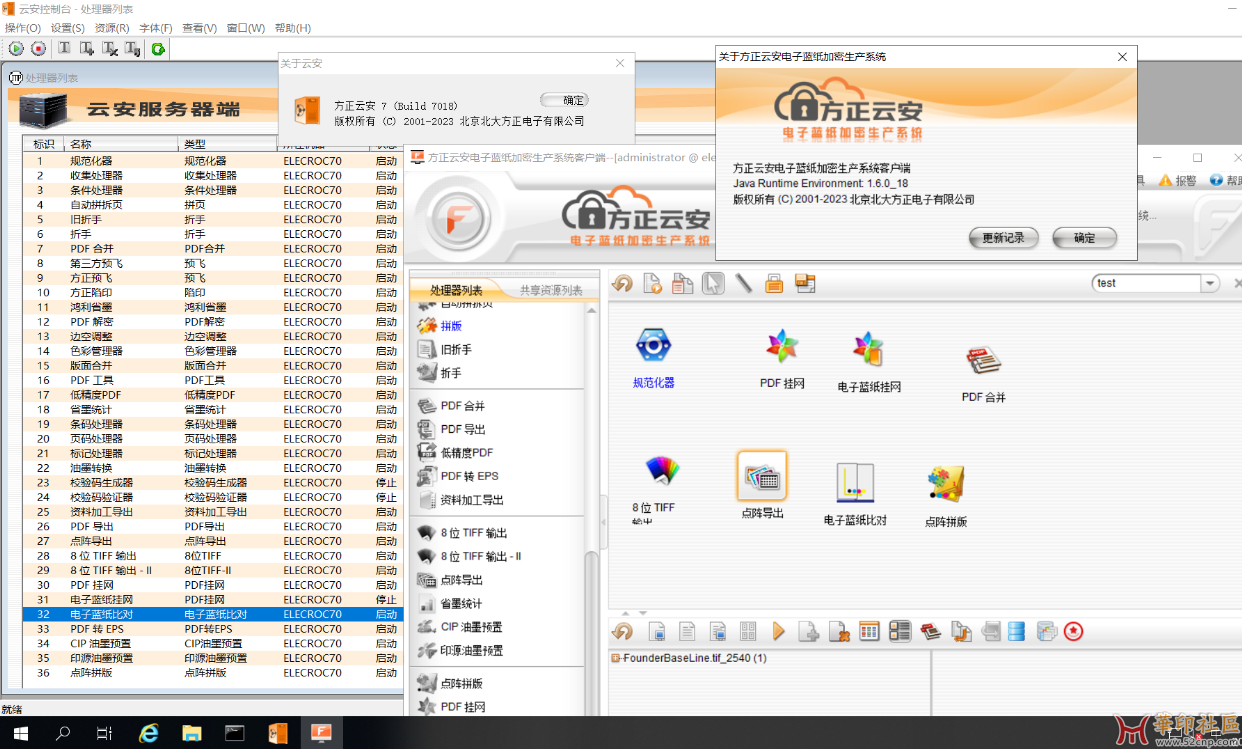This screenshot has width=1242, height=749.
Task: Select the 电子蓝纸挂网 icon
Action: pyautogui.click(x=868, y=350)
